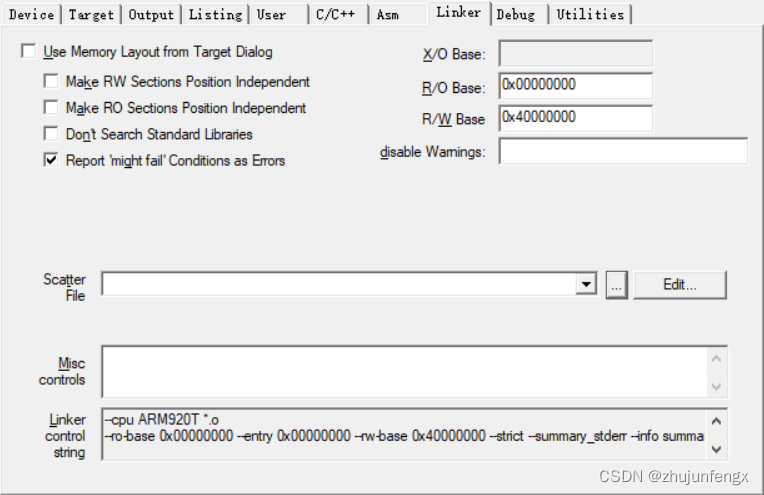764x495 pixels.
Task: Click the X/O Base field
Action: click(575, 54)
